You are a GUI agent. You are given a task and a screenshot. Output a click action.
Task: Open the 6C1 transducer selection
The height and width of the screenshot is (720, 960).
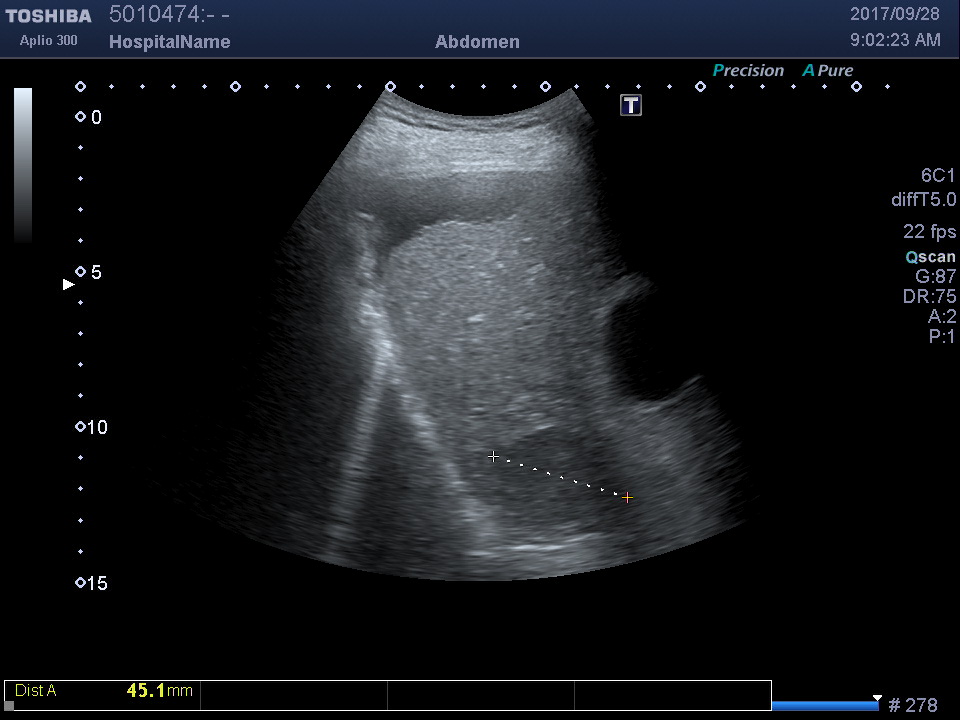[x=938, y=176]
